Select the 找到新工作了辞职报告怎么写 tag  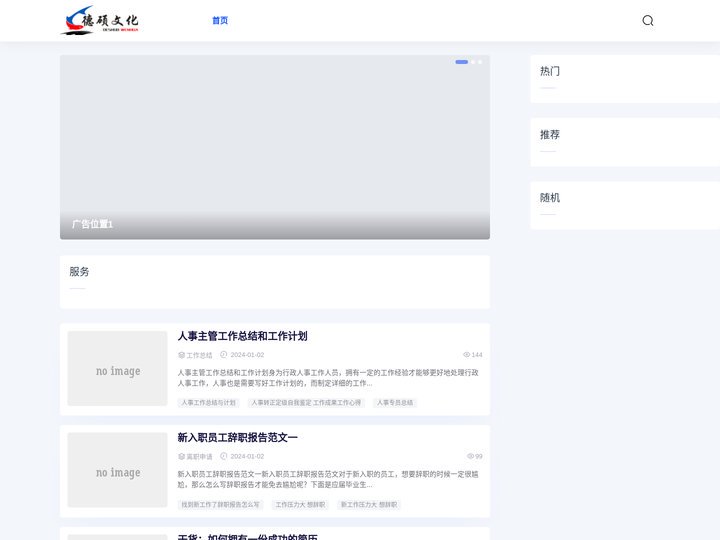pyautogui.click(x=220, y=505)
